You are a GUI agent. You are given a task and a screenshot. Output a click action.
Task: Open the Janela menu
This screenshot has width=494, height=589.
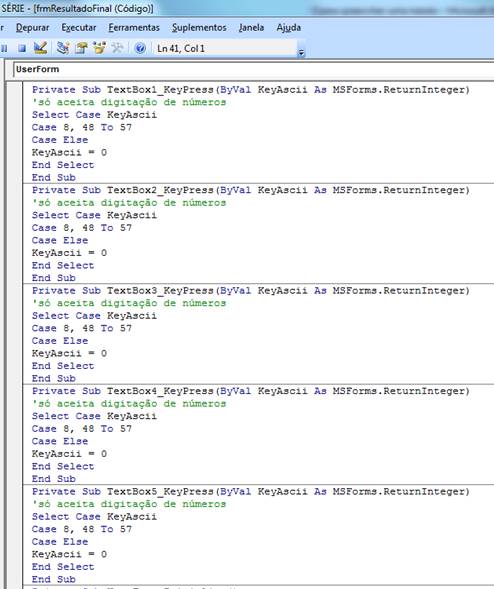[251, 27]
